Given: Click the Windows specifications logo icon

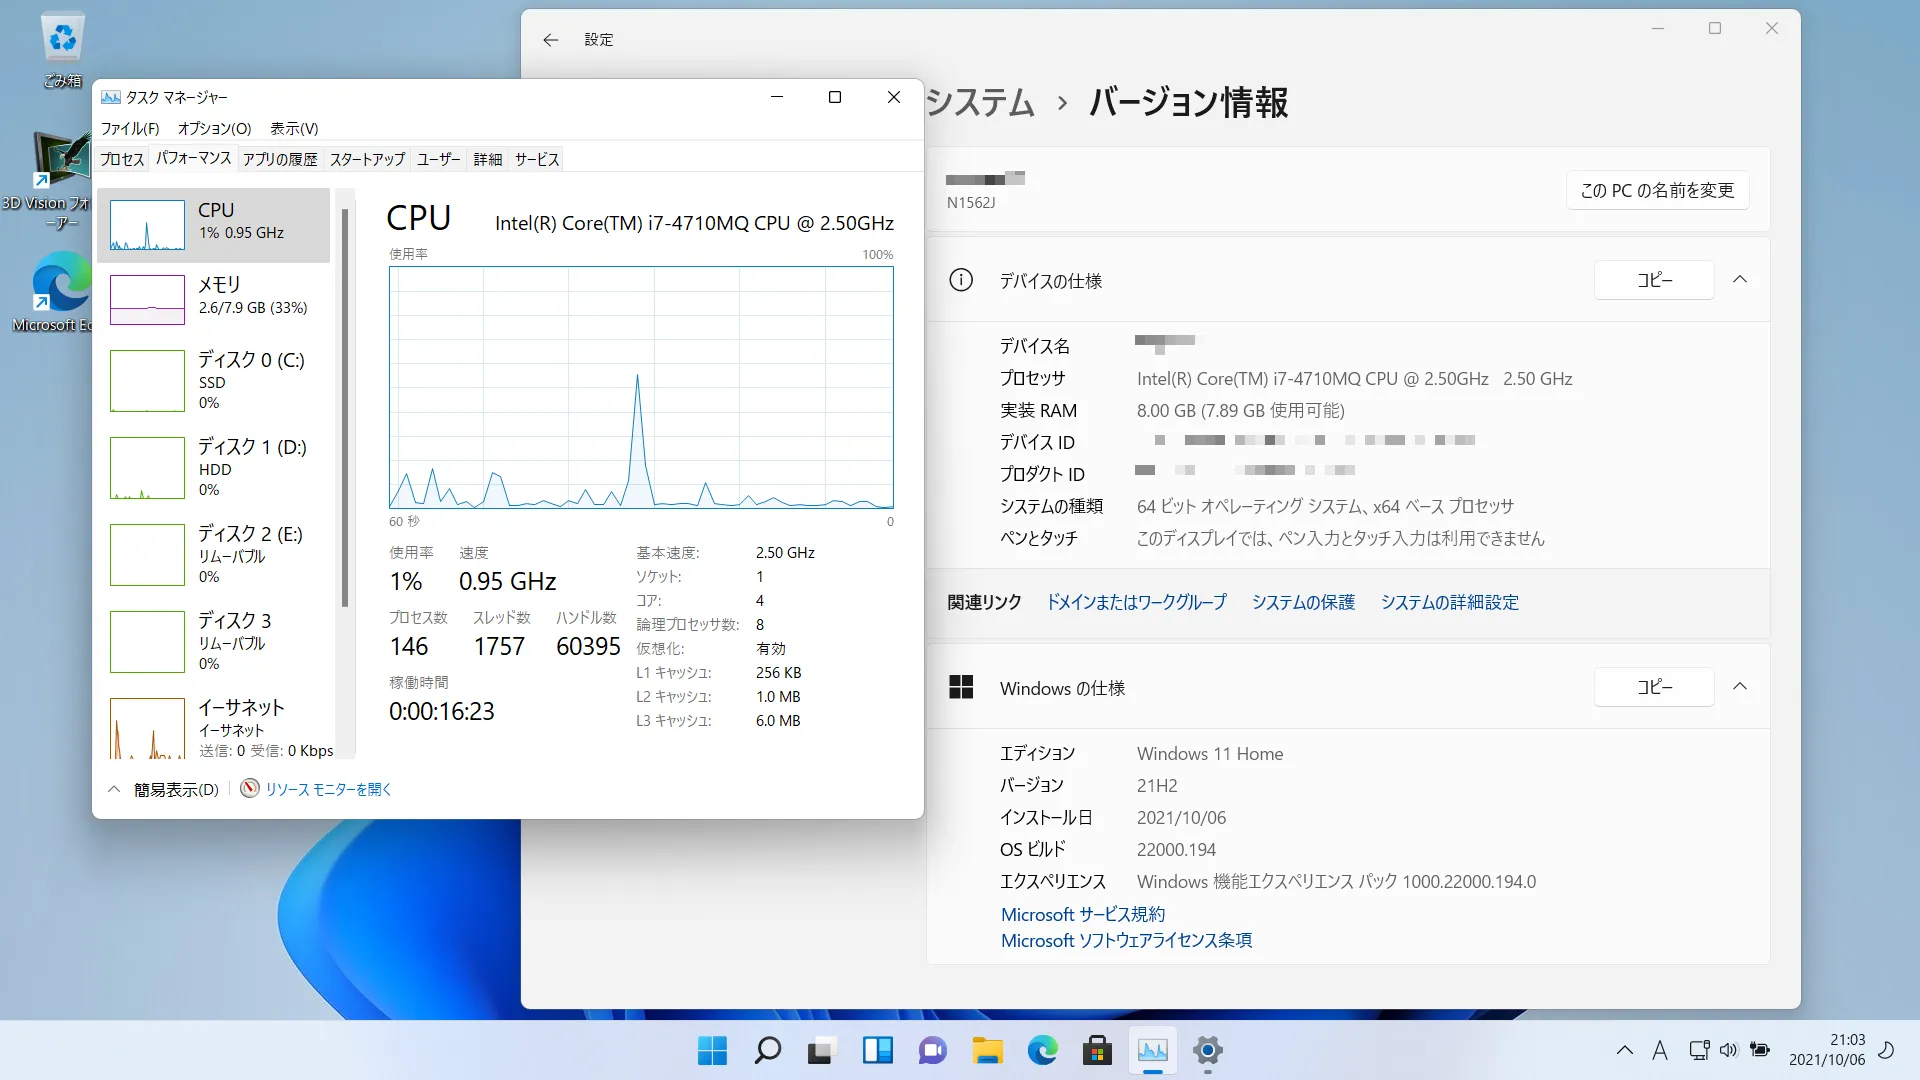Looking at the screenshot, I should point(961,687).
